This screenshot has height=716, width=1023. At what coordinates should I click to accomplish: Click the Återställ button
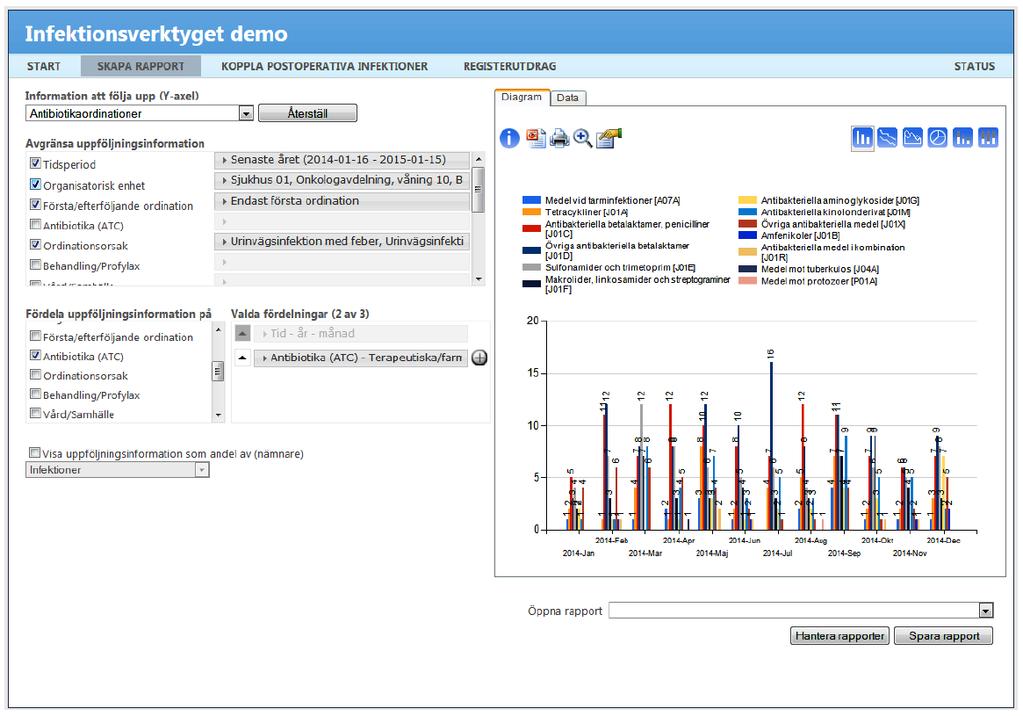click(307, 114)
